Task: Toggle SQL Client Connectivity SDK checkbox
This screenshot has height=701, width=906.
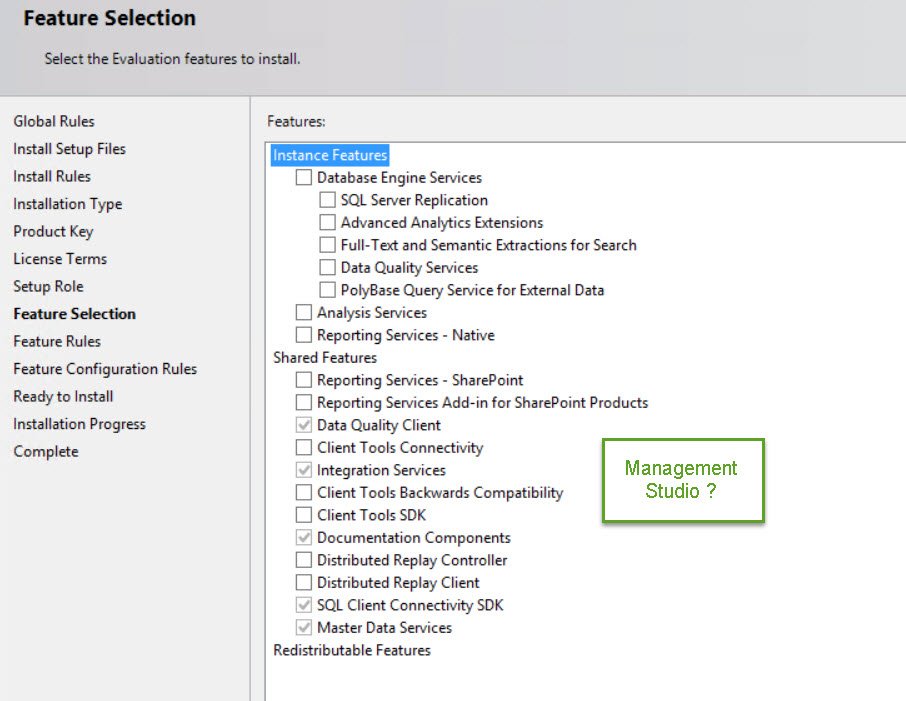Action: 304,605
